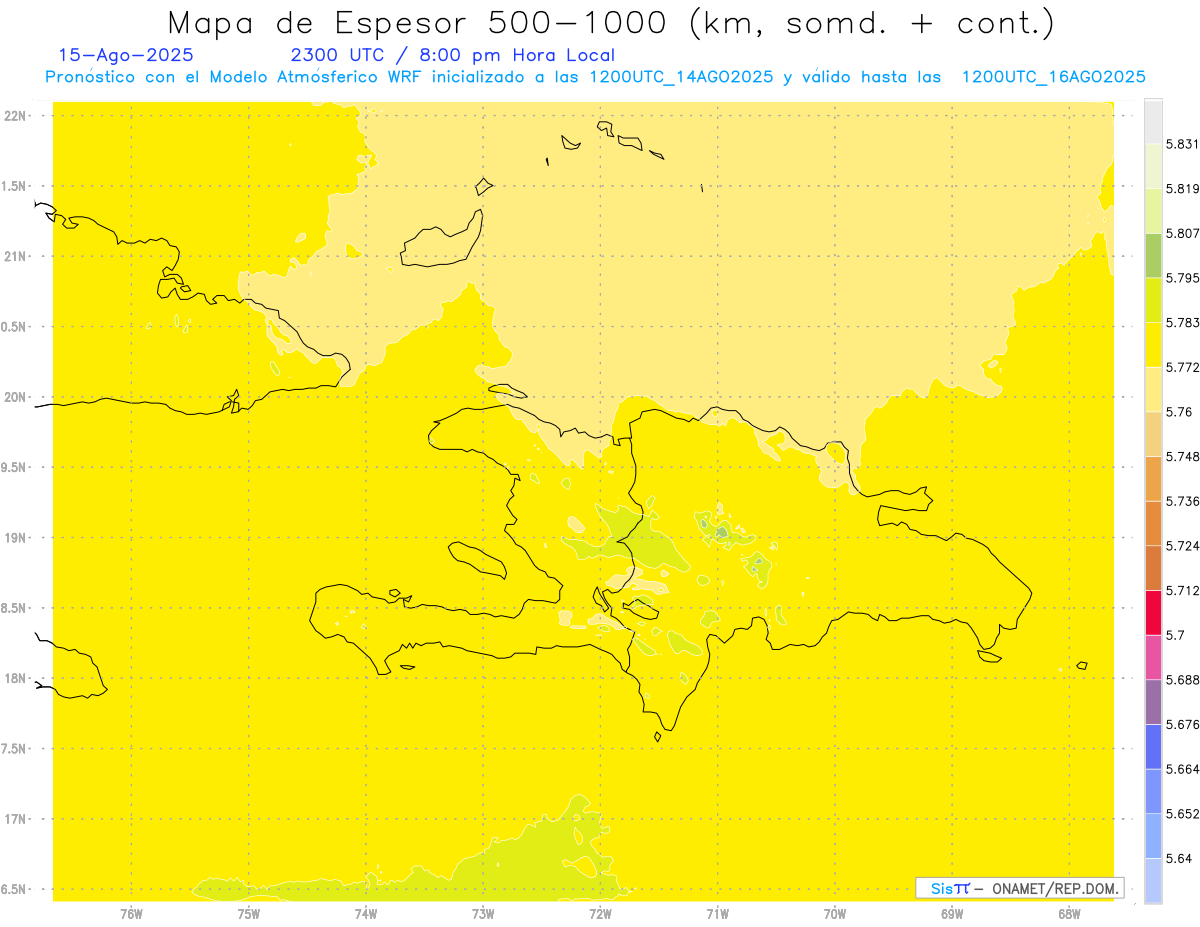This screenshot has width=1200, height=927.
Task: Click the longitude label 76W
Action: click(131, 913)
